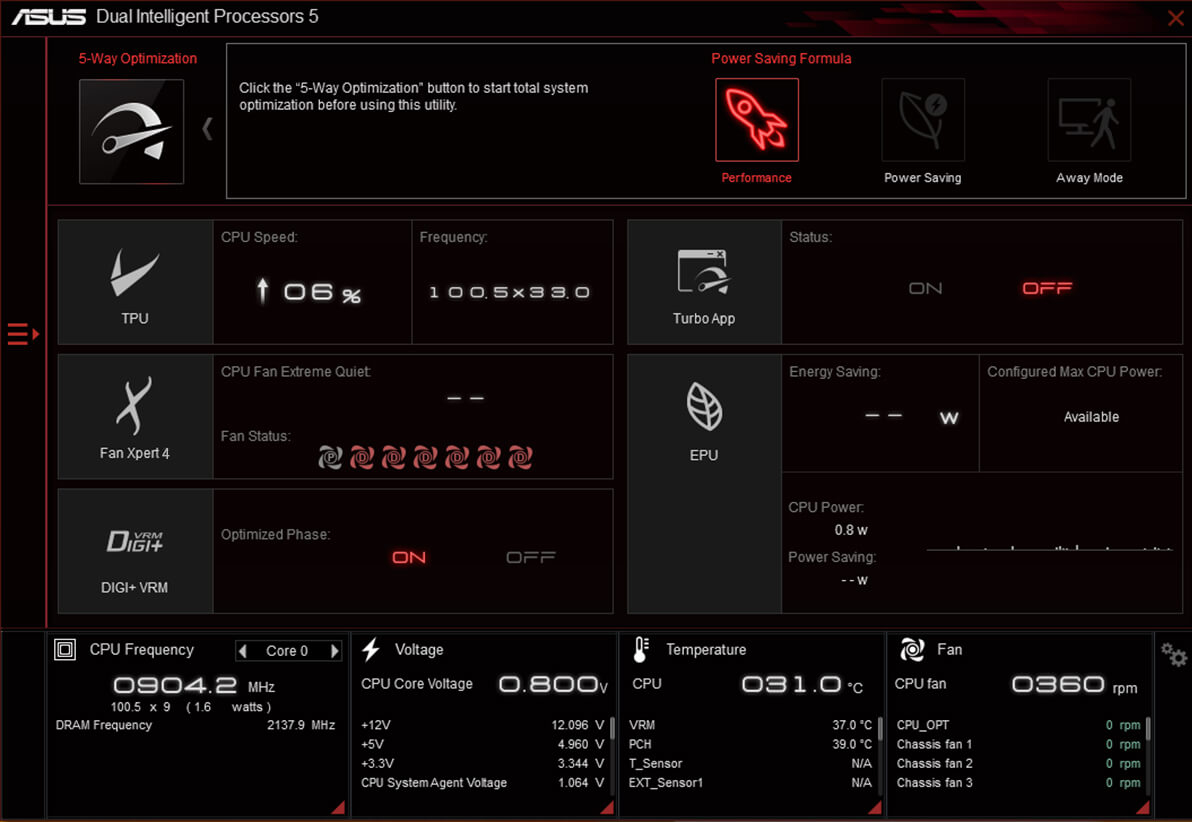1192x822 pixels.
Task: Click the Fan panel scrollbar
Action: point(1147,730)
